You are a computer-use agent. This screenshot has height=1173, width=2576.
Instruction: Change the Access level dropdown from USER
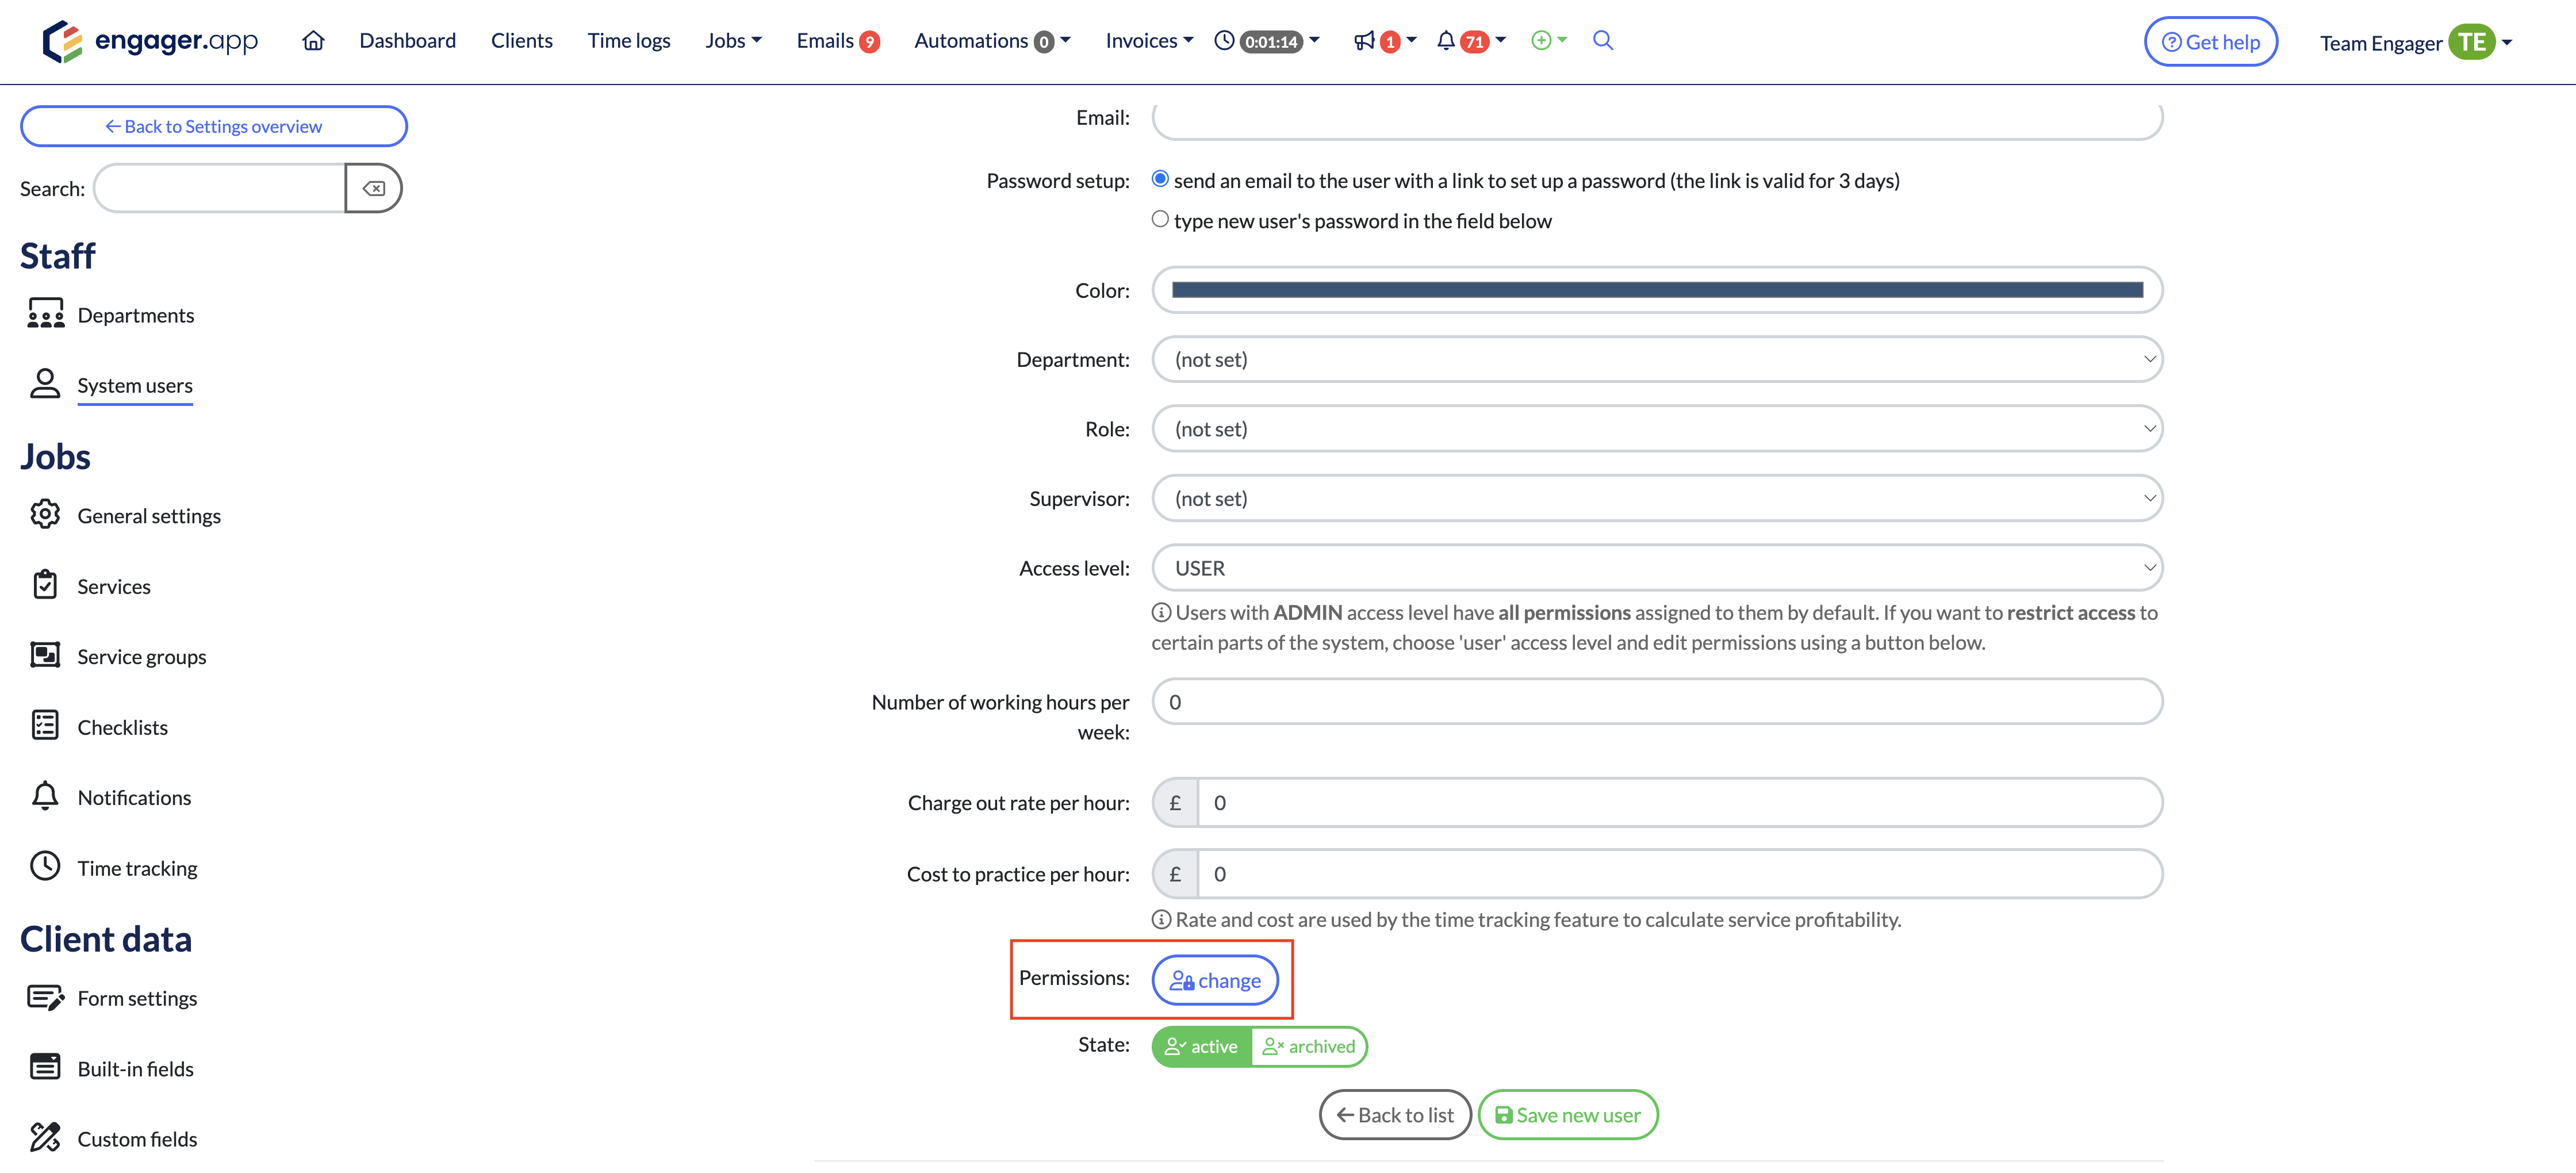(x=1656, y=568)
